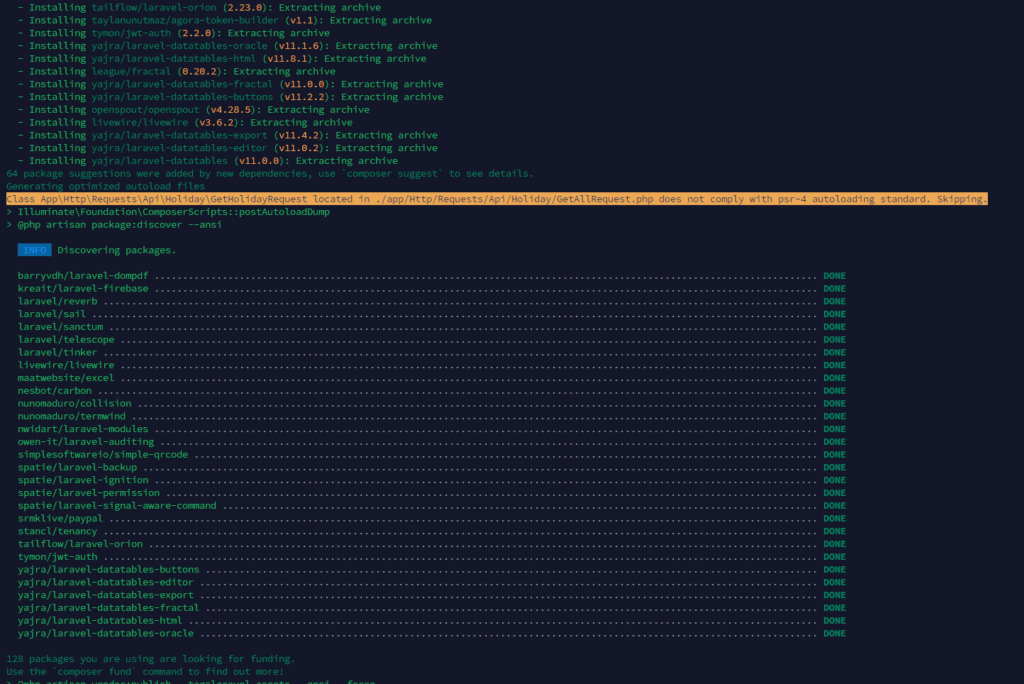The height and width of the screenshot is (684, 1024).
Task: Click the 'composer fund' command hint line
Action: point(145,671)
